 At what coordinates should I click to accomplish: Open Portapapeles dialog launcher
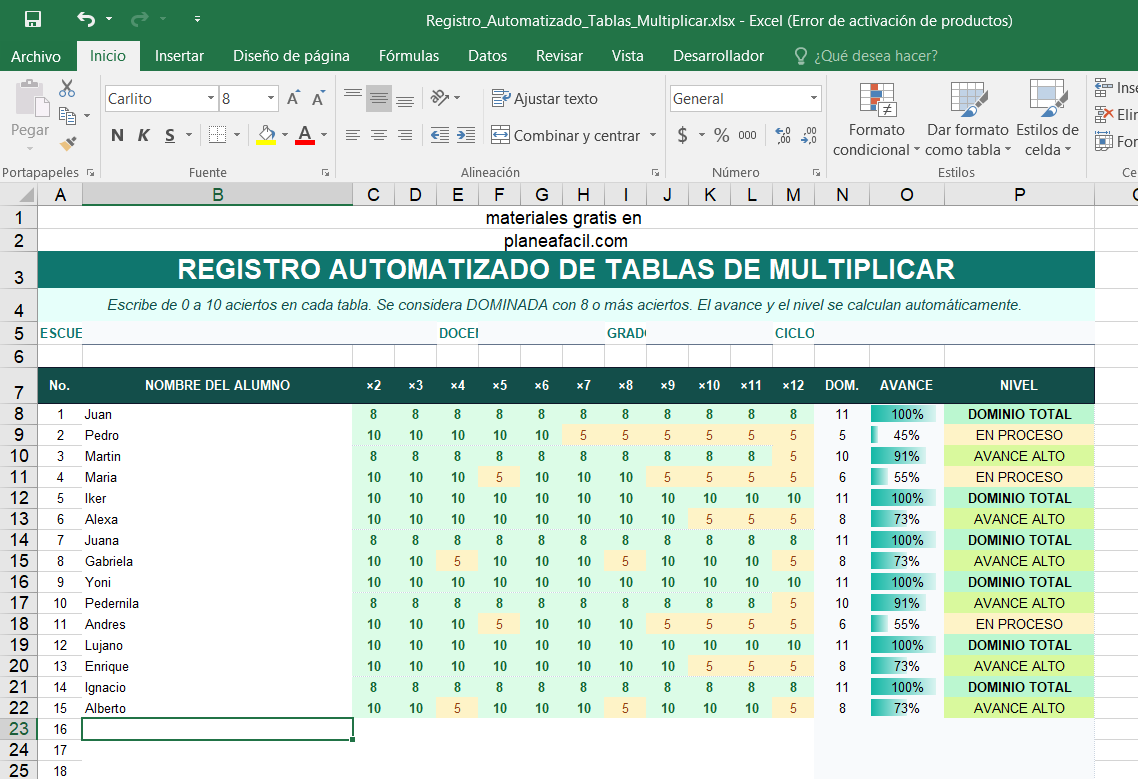(x=90, y=173)
